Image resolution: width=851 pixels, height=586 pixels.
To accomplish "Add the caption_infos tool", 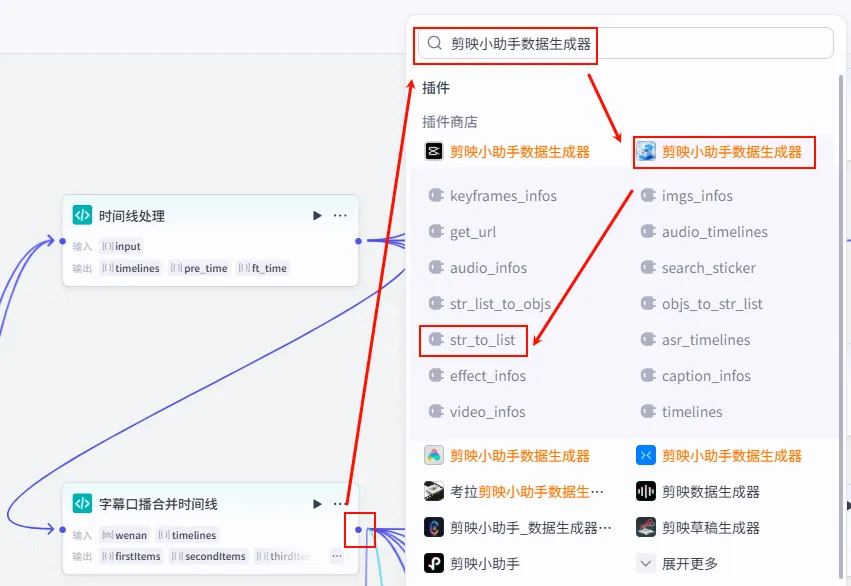I will coord(696,375).
